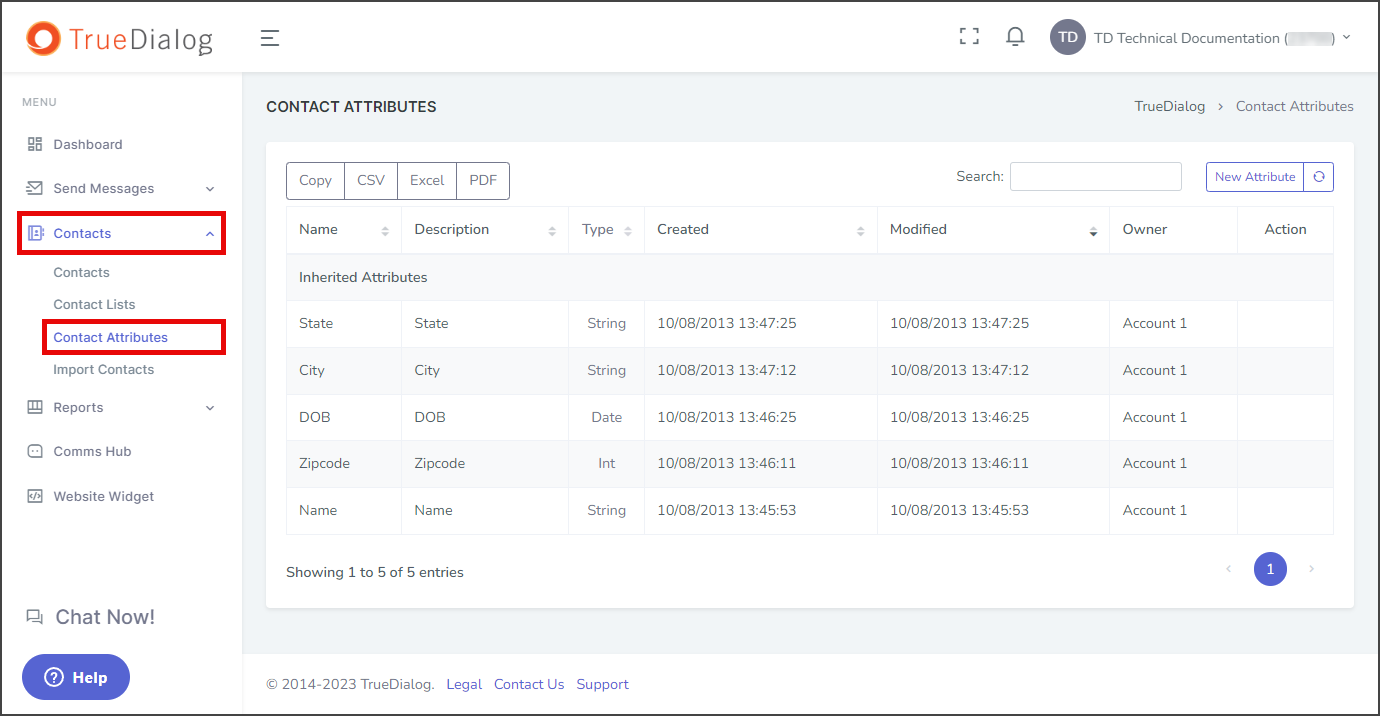This screenshot has height=716, width=1380.
Task: Enter fullscreen mode via the fullscreen icon
Action: pyautogui.click(x=969, y=37)
